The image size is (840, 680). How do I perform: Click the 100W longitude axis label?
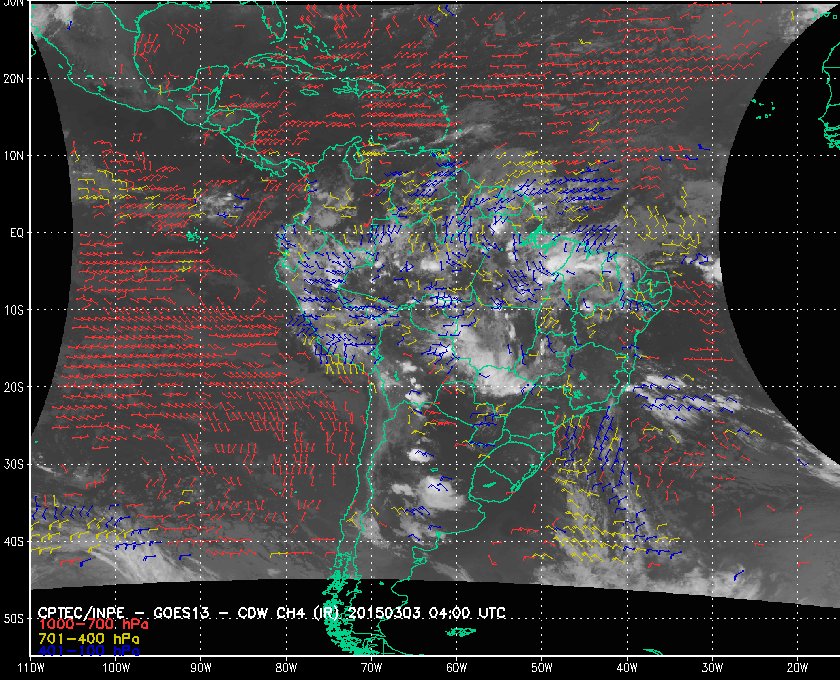pyautogui.click(x=116, y=668)
